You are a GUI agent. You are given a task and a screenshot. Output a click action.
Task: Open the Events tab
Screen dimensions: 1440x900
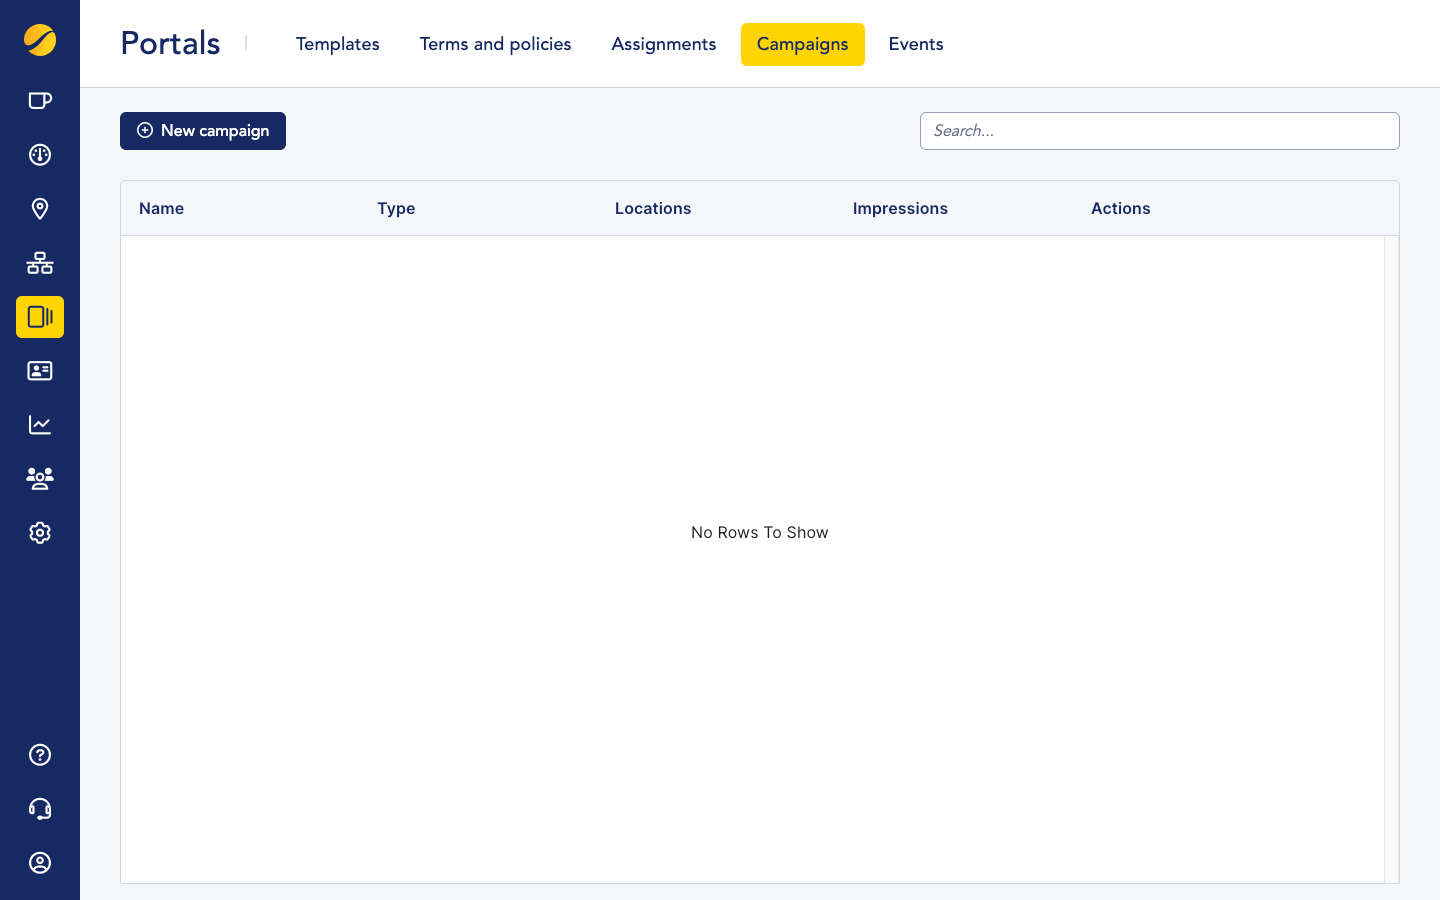click(x=915, y=44)
